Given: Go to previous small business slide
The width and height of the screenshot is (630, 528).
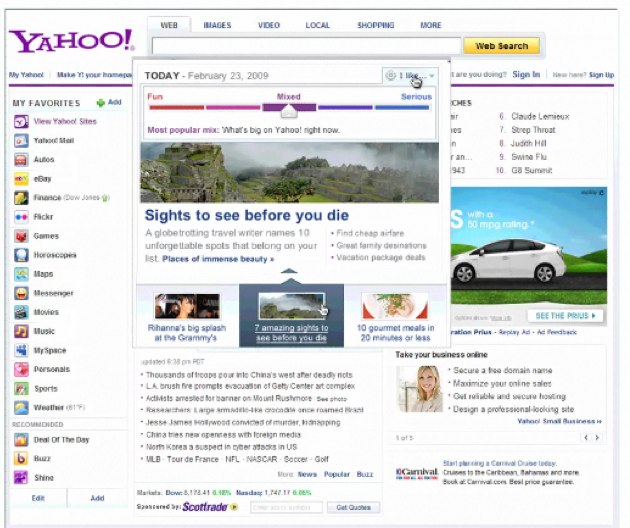Looking at the screenshot, I should click(x=586, y=438).
